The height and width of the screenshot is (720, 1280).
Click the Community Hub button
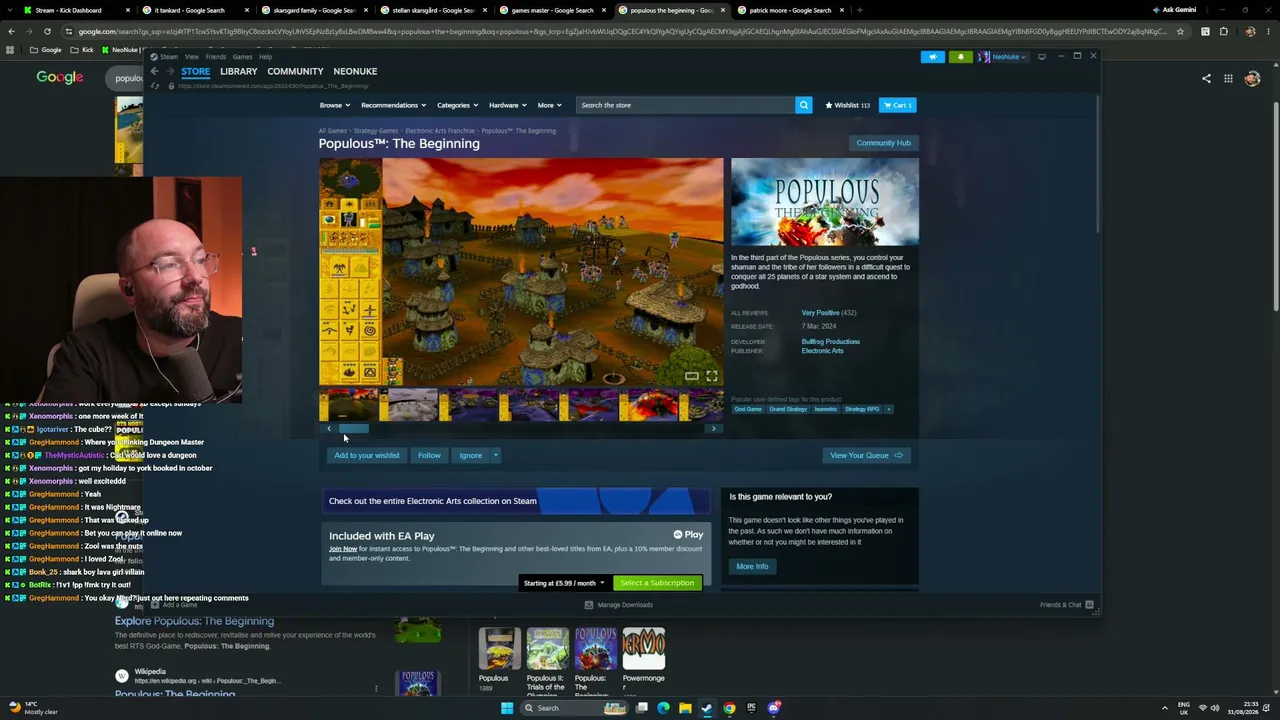884,143
